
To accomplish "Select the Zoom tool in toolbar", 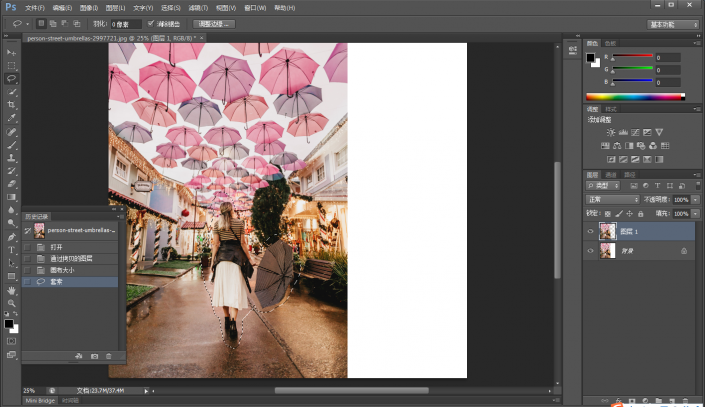I will pos(11,304).
